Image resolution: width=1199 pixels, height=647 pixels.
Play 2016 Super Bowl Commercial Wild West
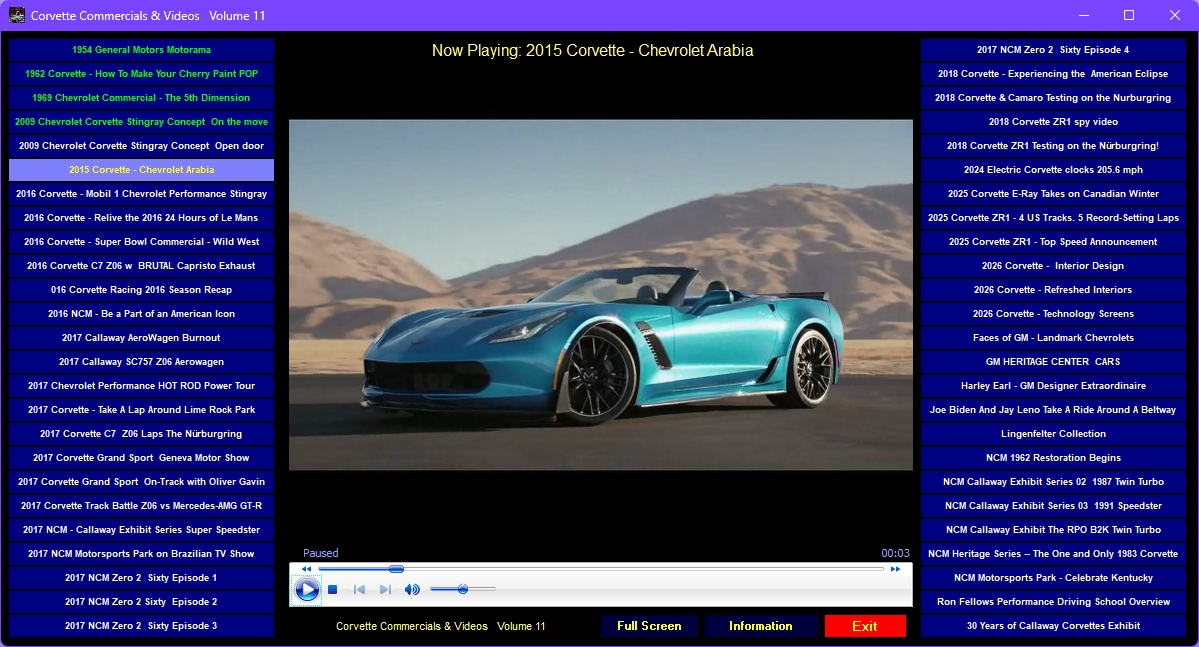tap(141, 242)
